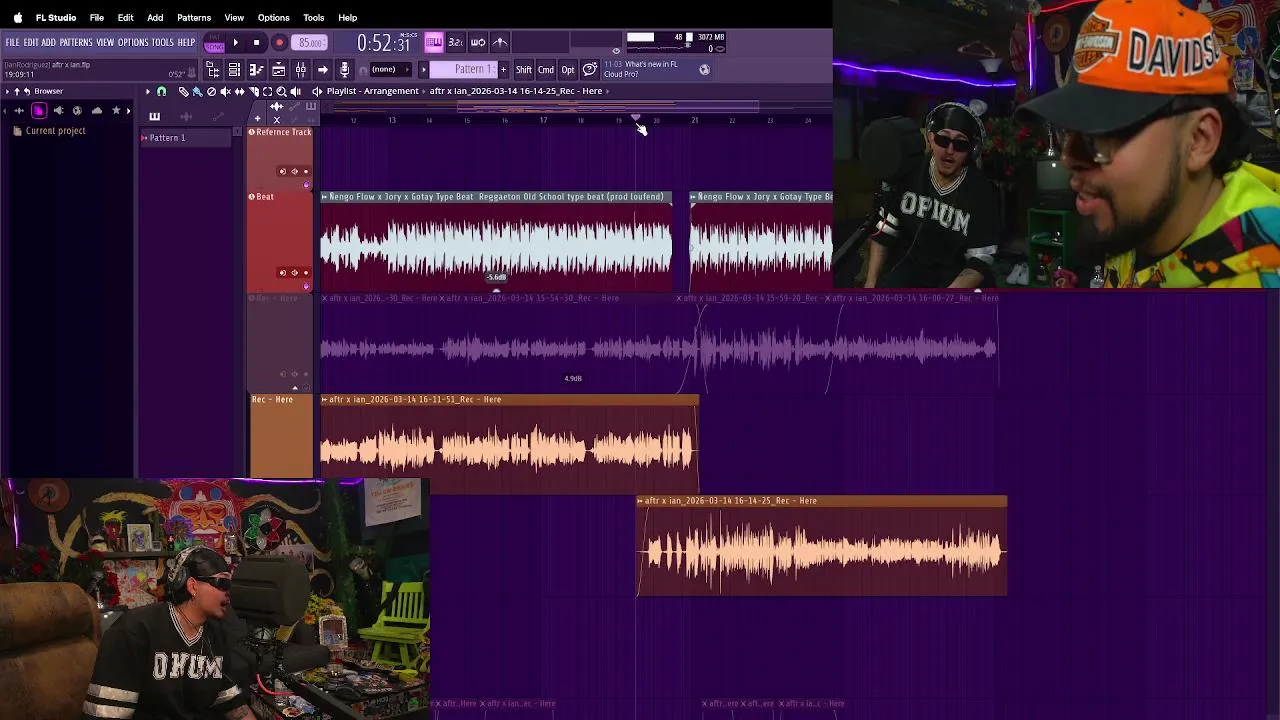Open Browser starred favorites tab
The image size is (1280, 720).
click(116, 111)
